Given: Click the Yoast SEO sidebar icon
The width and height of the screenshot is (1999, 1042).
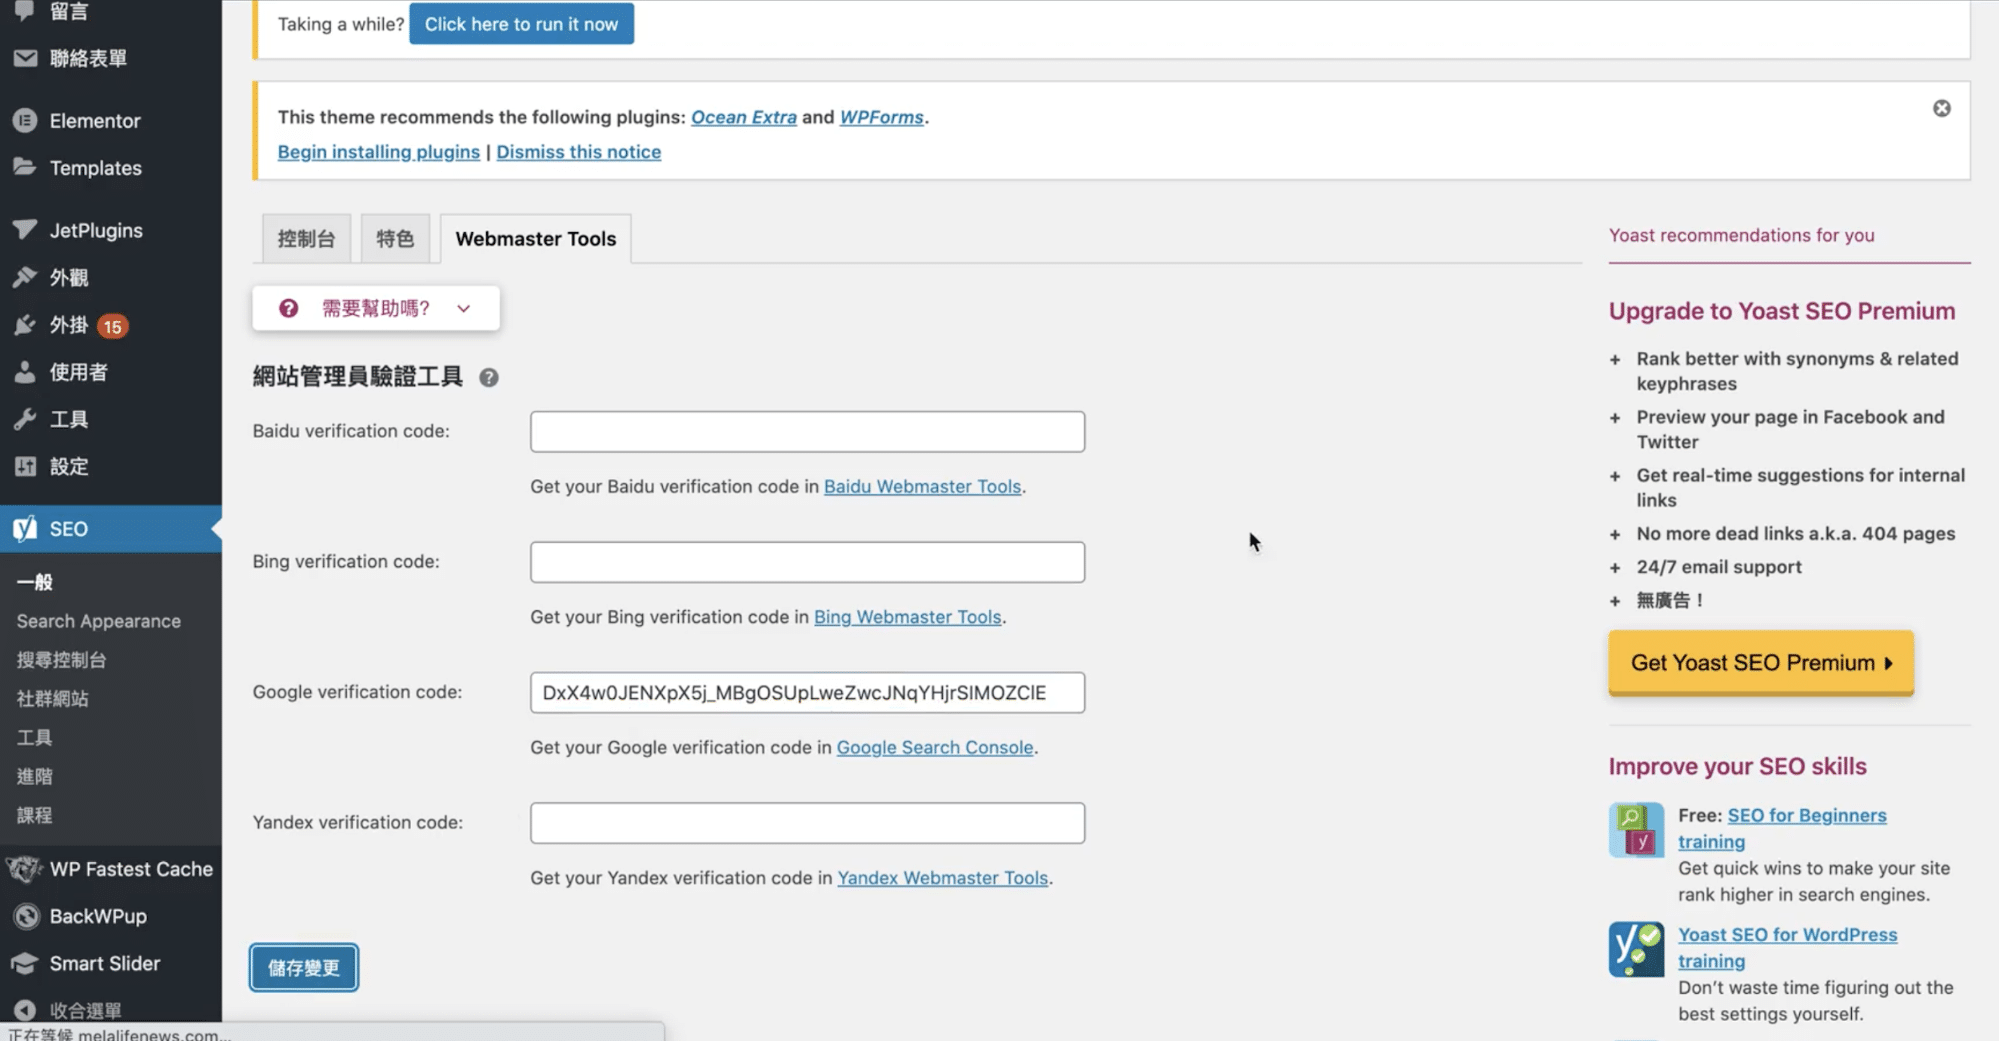Looking at the screenshot, I should pos(25,528).
